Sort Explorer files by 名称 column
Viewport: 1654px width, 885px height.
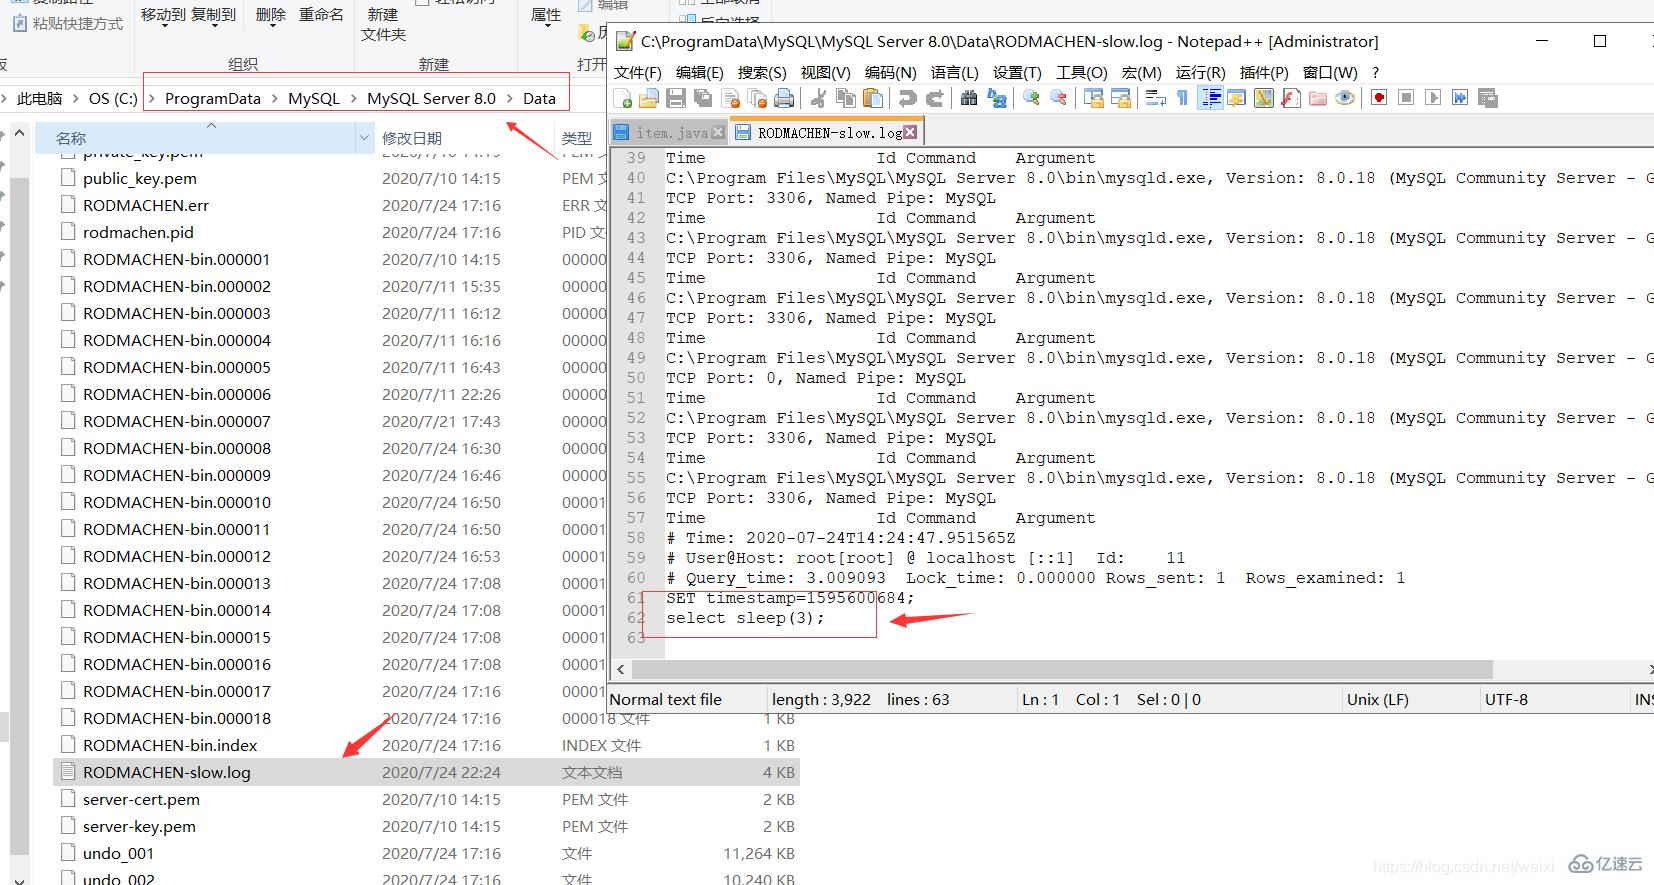(x=70, y=138)
